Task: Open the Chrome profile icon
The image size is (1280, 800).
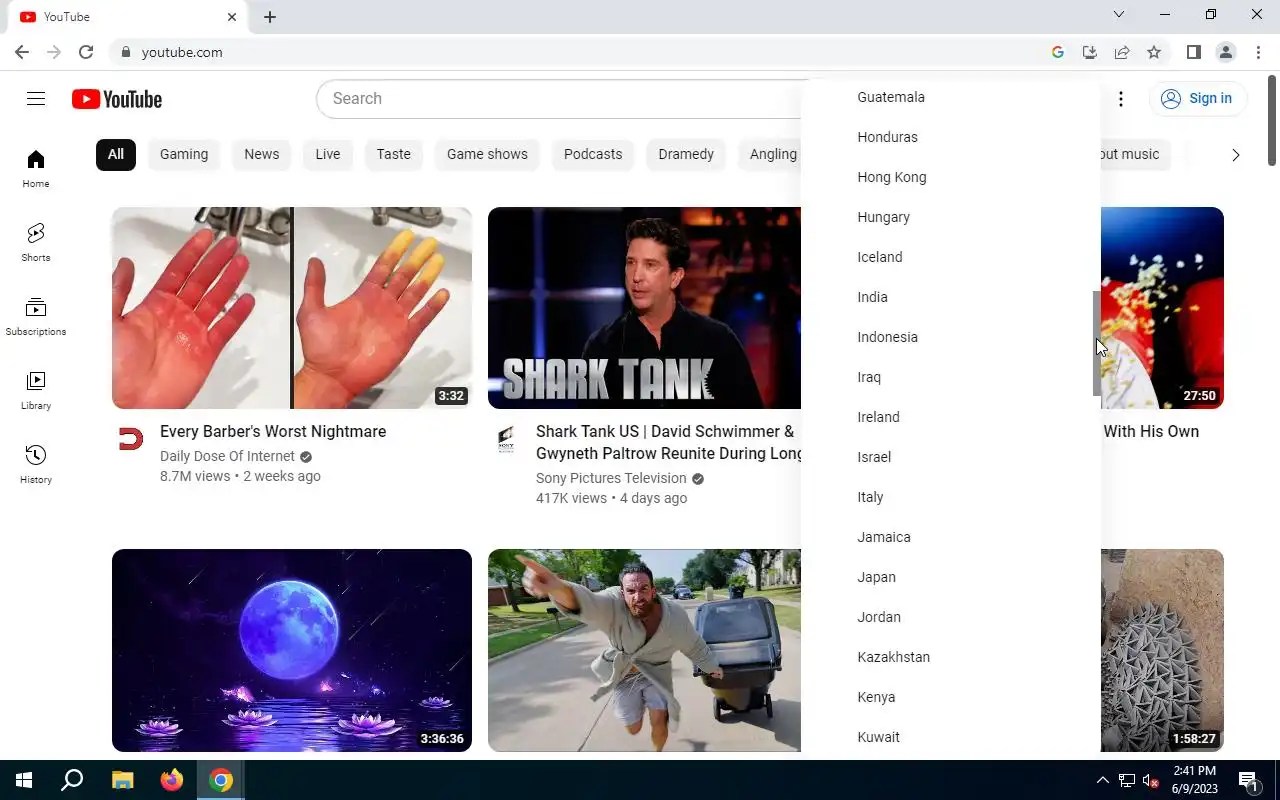Action: coord(1226,52)
